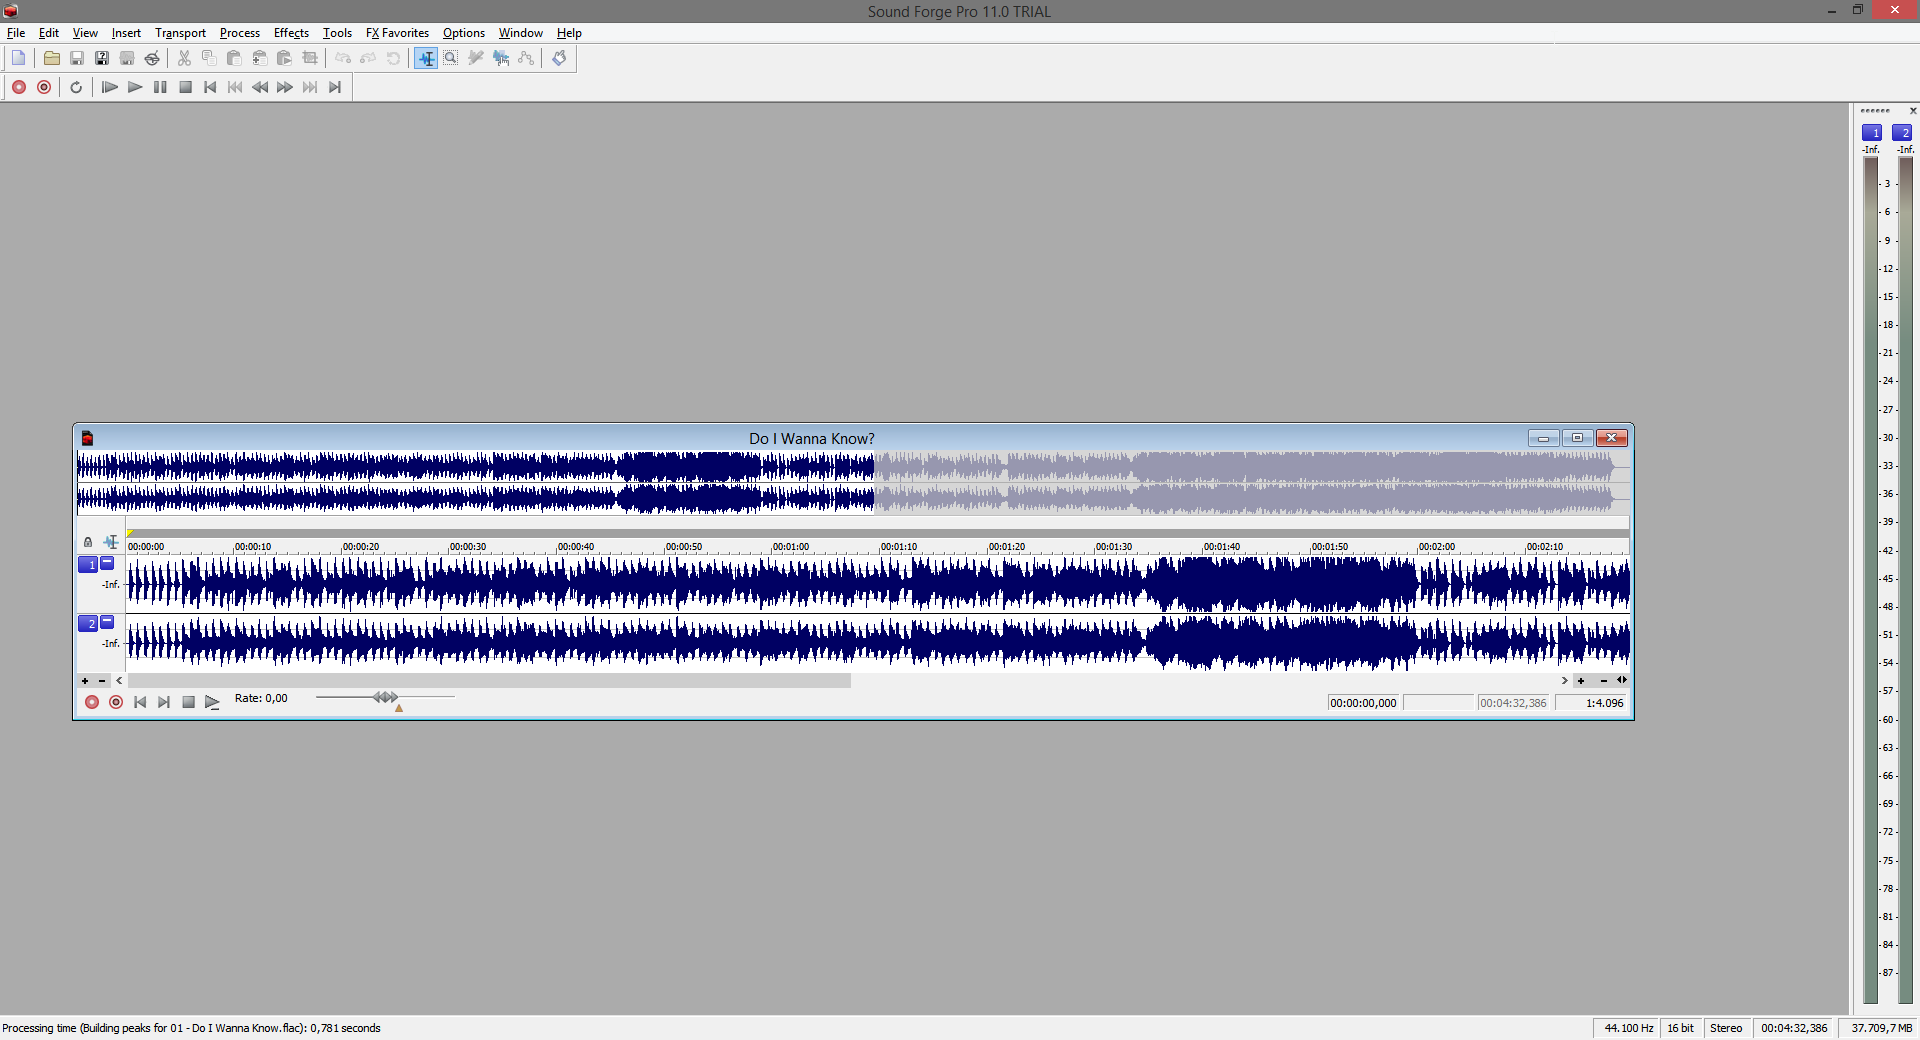The height and width of the screenshot is (1040, 1920).
Task: Click the scroll right arrow of data window
Action: (1565, 681)
